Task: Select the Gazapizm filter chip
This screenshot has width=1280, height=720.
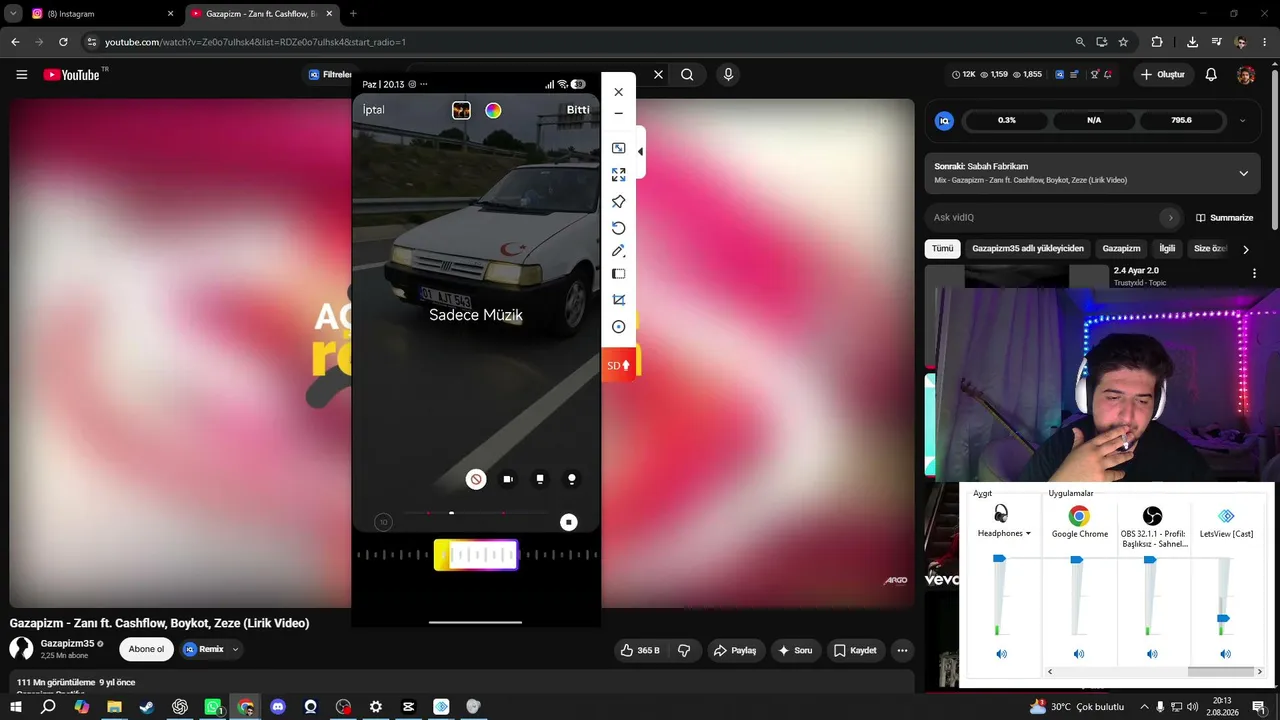Action: tap(1121, 249)
